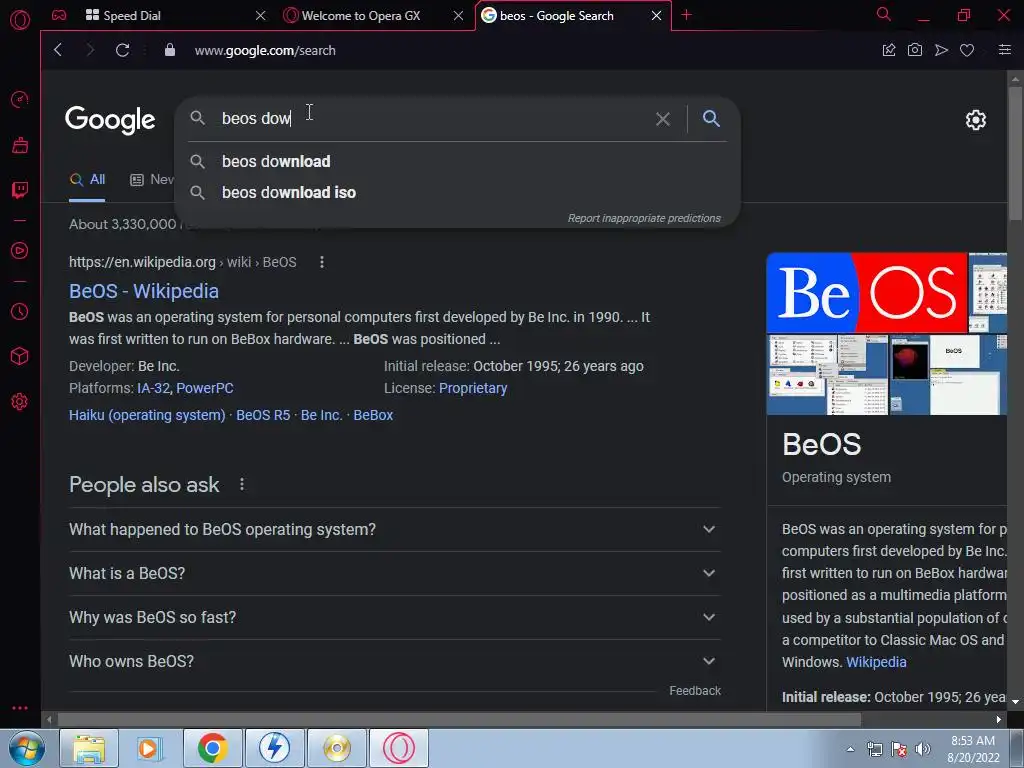Click Google logo to go home

(110, 120)
